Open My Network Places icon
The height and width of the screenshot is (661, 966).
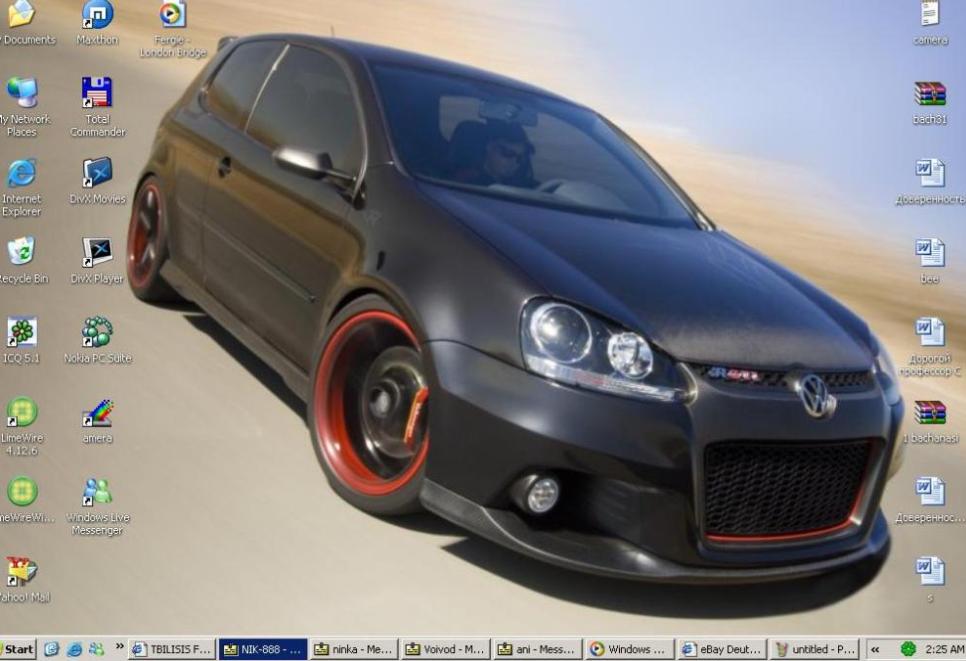[22, 93]
